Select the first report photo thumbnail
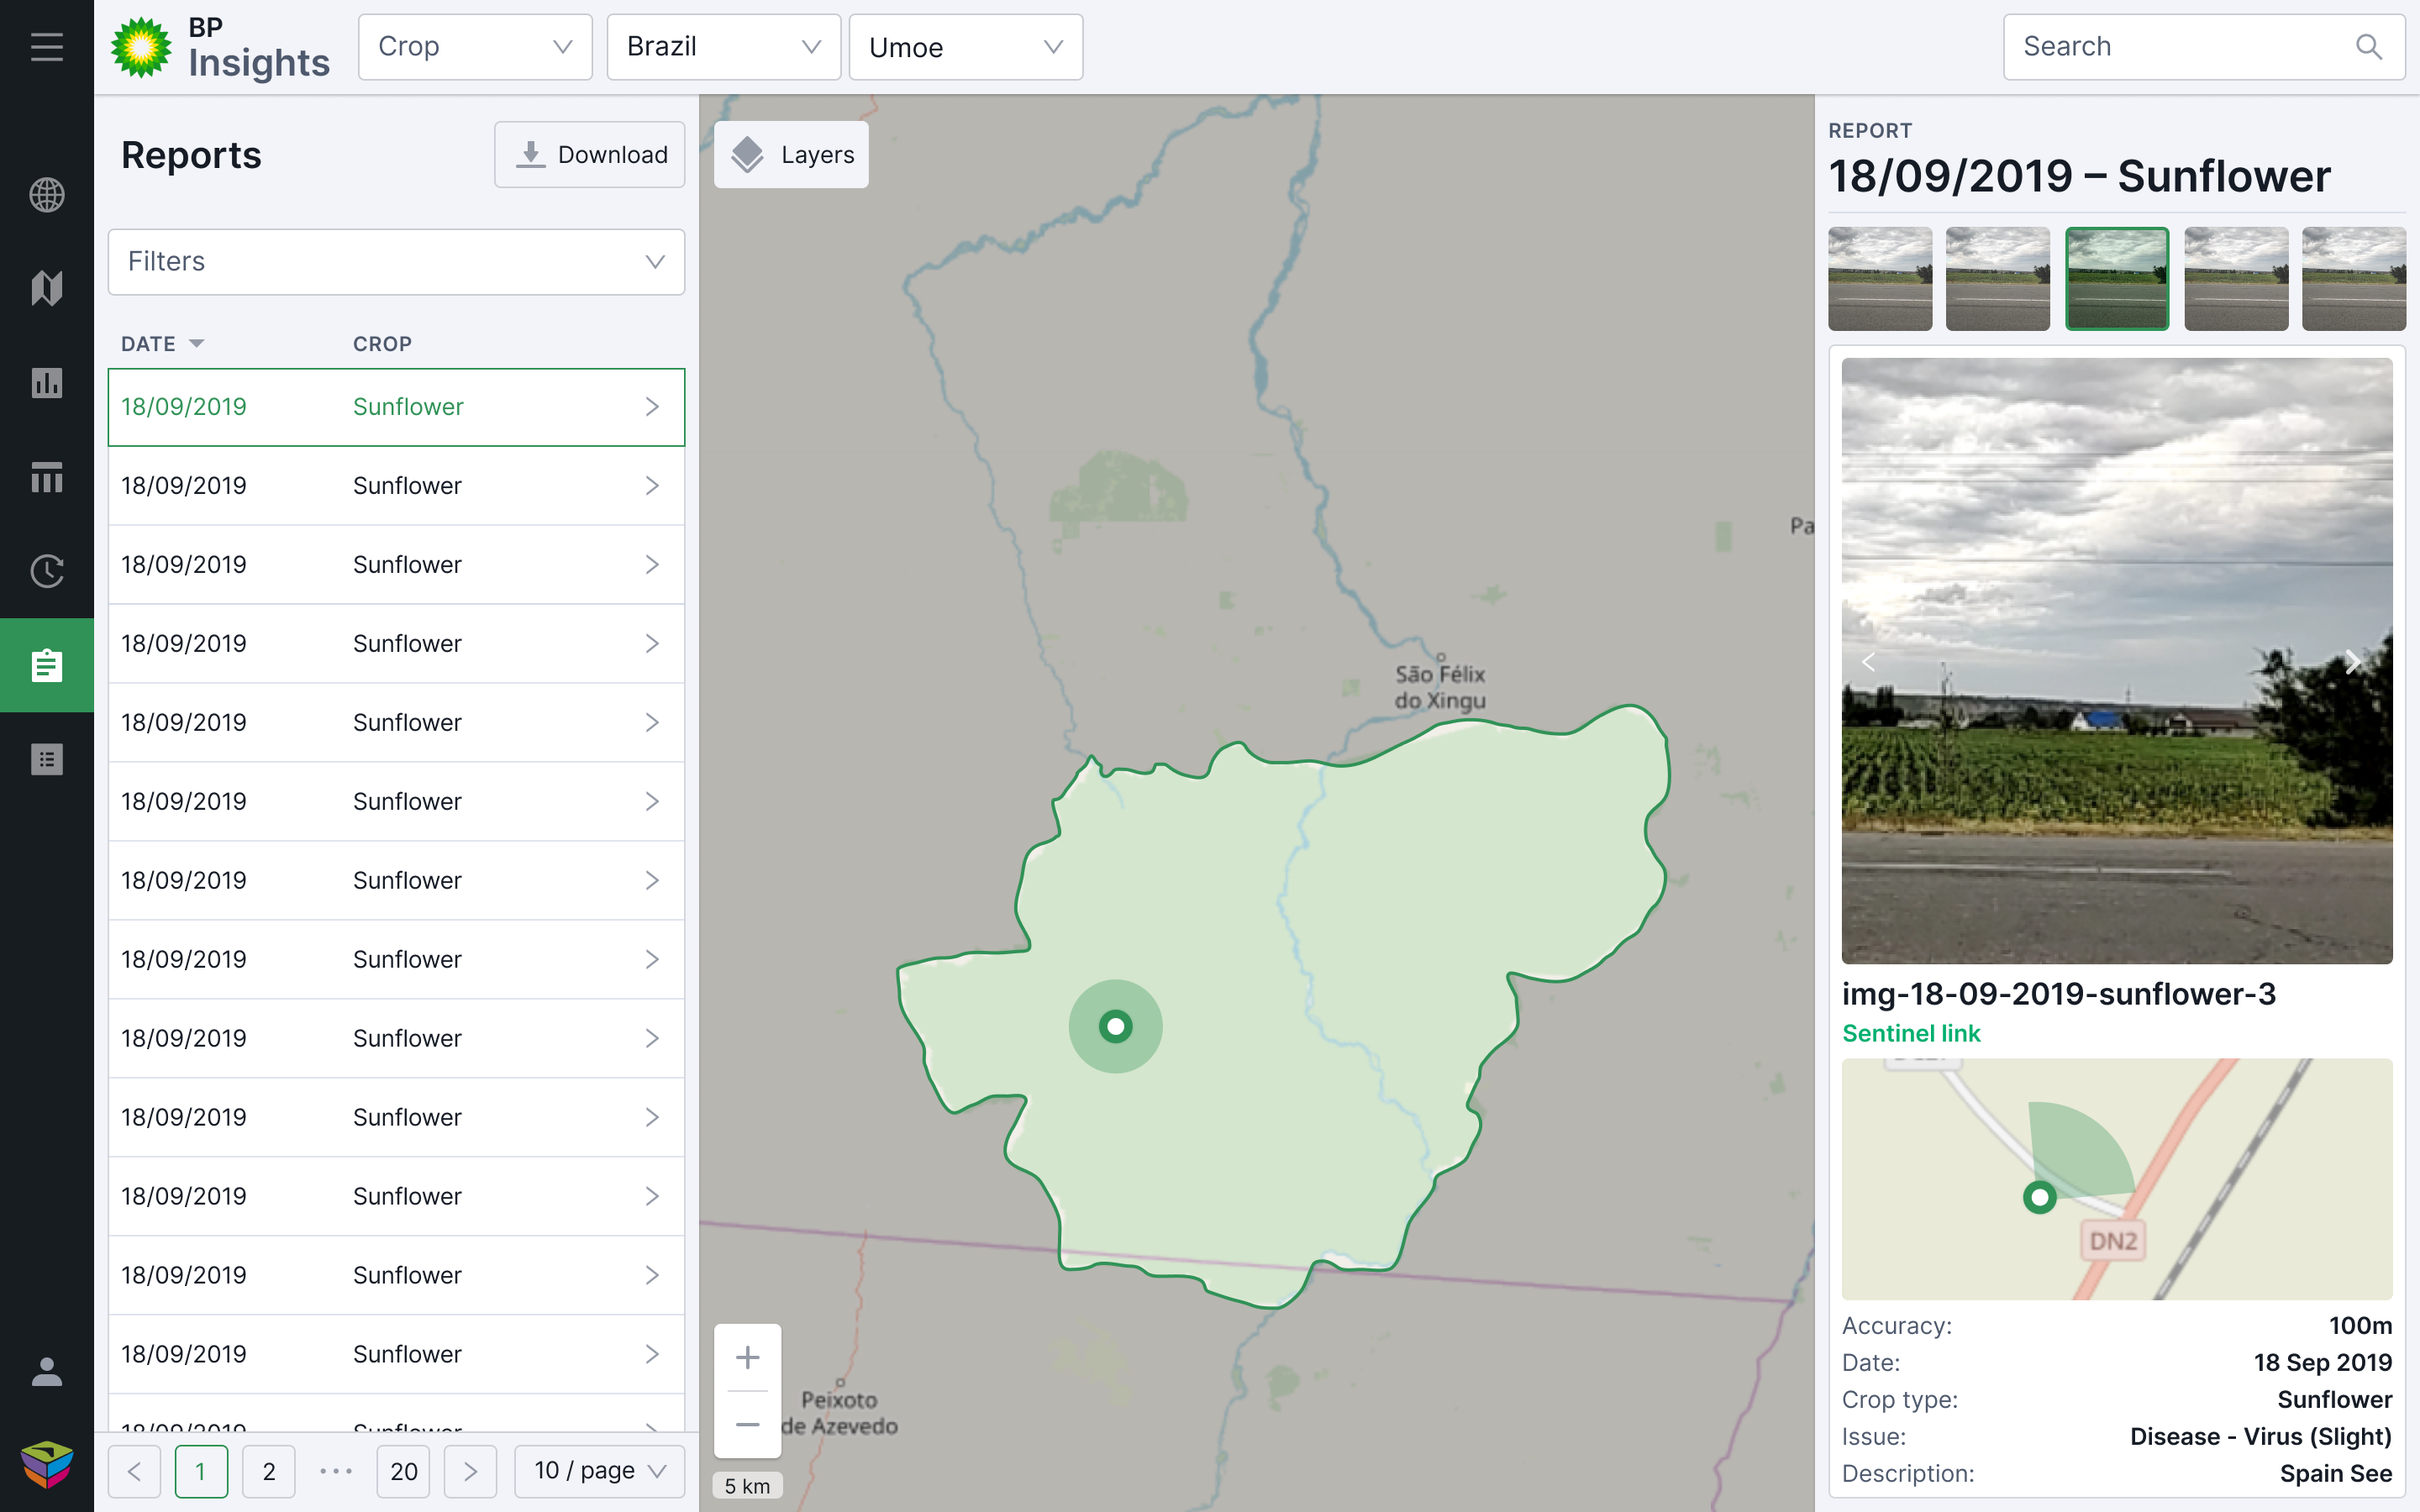Image resolution: width=2420 pixels, height=1512 pixels. (1880, 279)
